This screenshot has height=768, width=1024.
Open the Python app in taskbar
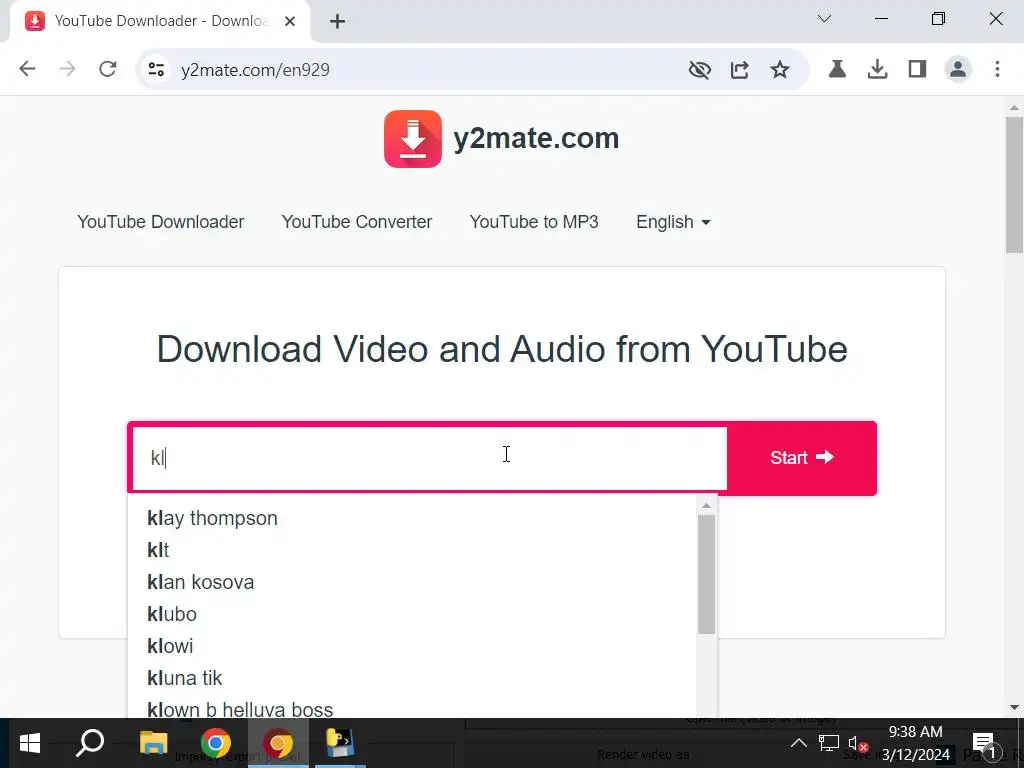(x=340, y=743)
